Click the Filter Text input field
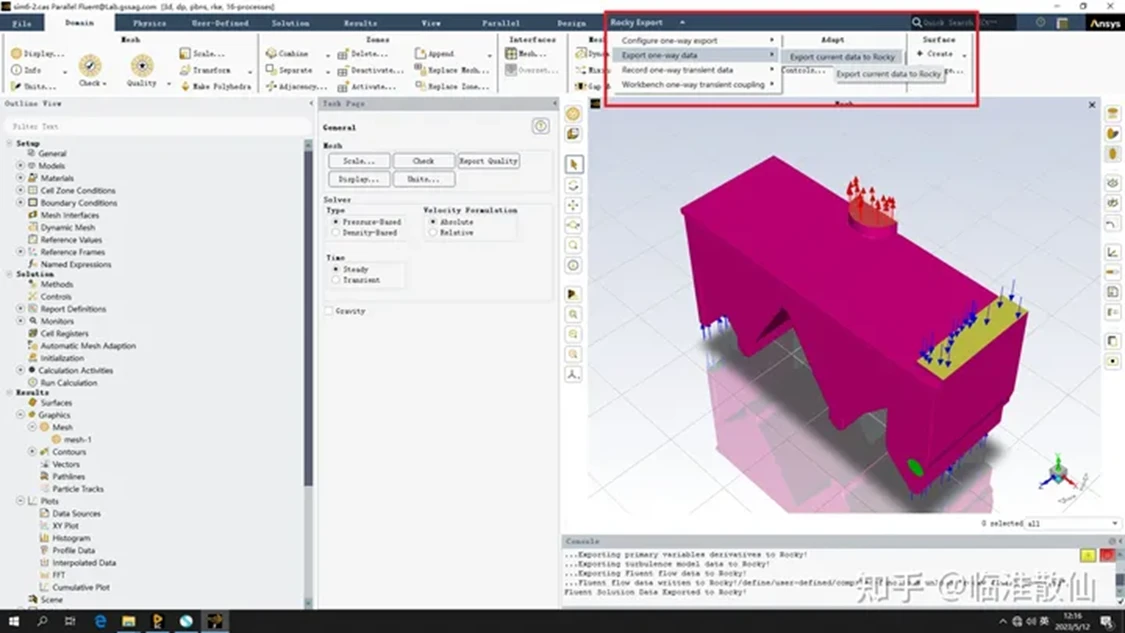The image size is (1125, 633). click(x=158, y=126)
